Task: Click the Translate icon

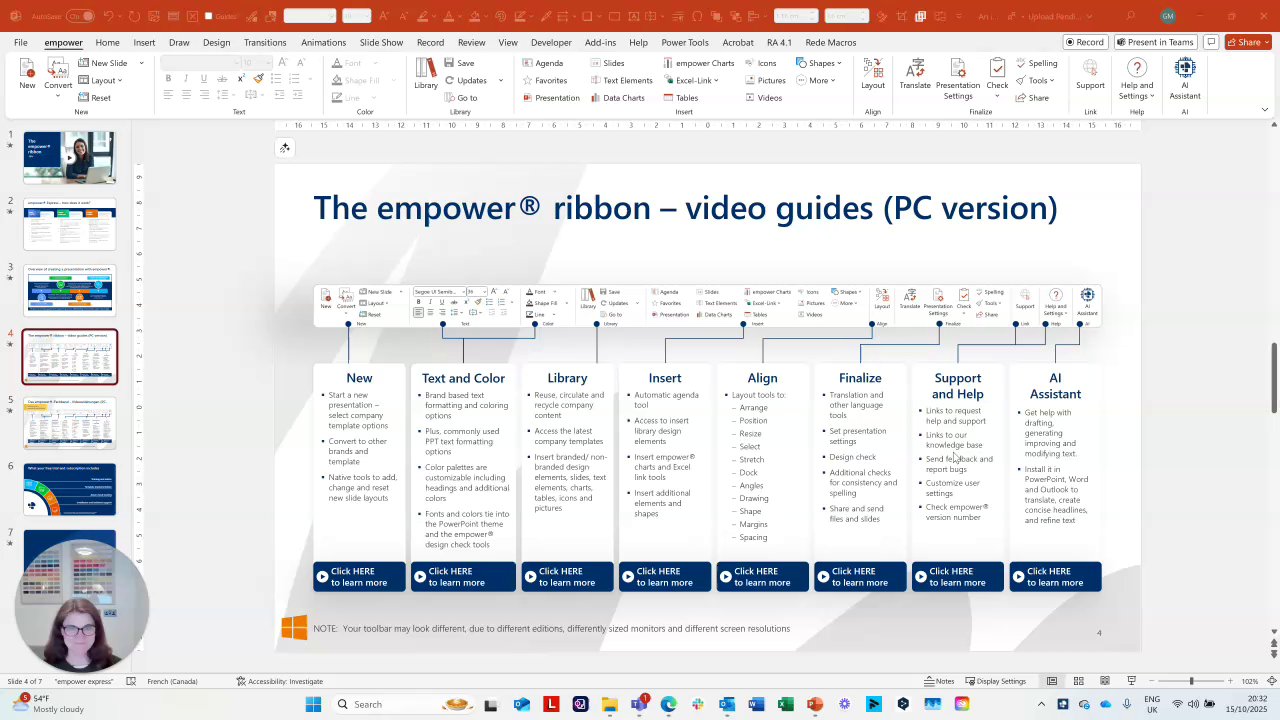Action: 915,75
